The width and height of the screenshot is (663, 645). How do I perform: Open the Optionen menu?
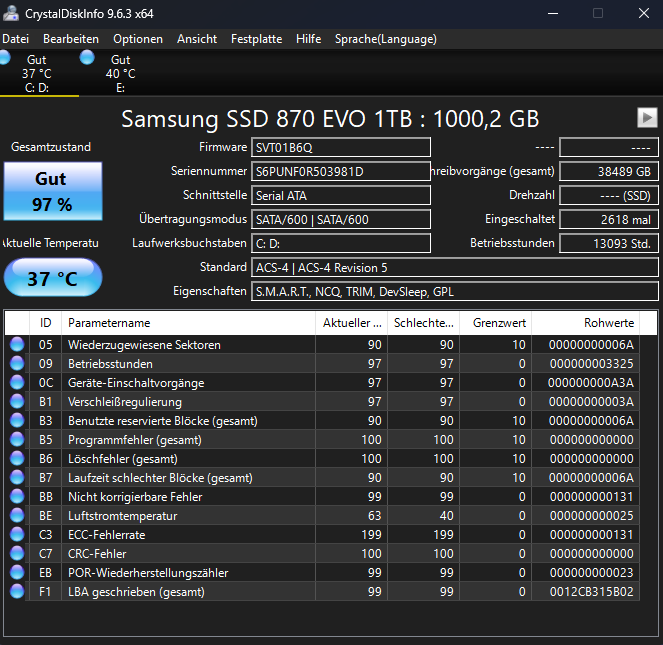click(138, 39)
